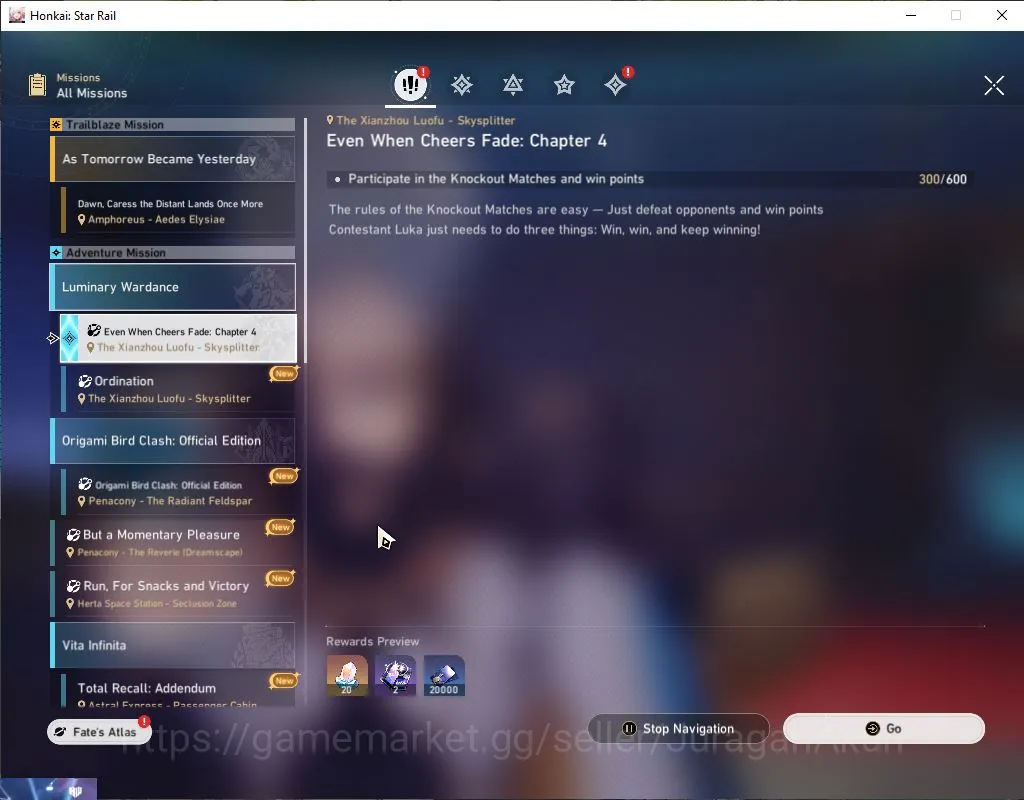Open the four-point star filter with alert

pos(615,85)
